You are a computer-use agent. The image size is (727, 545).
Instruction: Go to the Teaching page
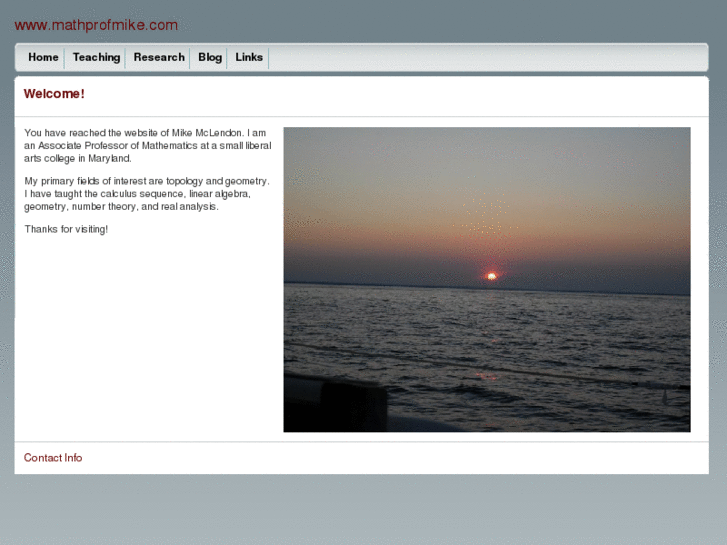[x=96, y=57]
